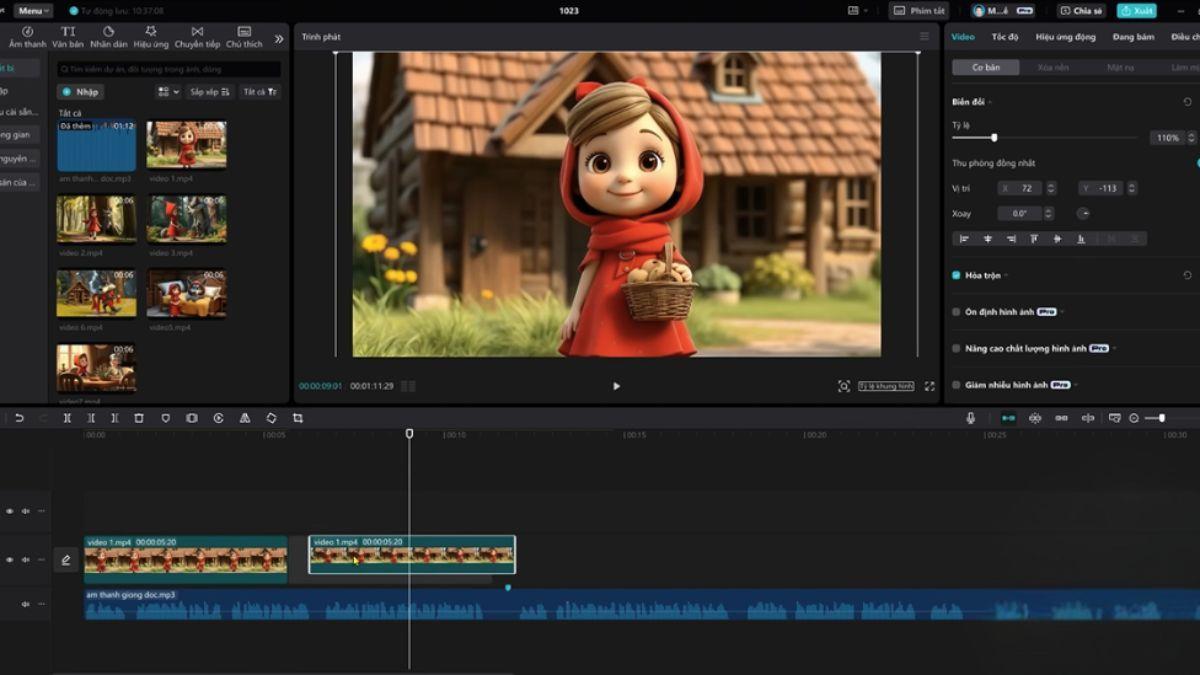Open the layout dropdown in the title bar
1200x675 pixels.
click(858, 10)
